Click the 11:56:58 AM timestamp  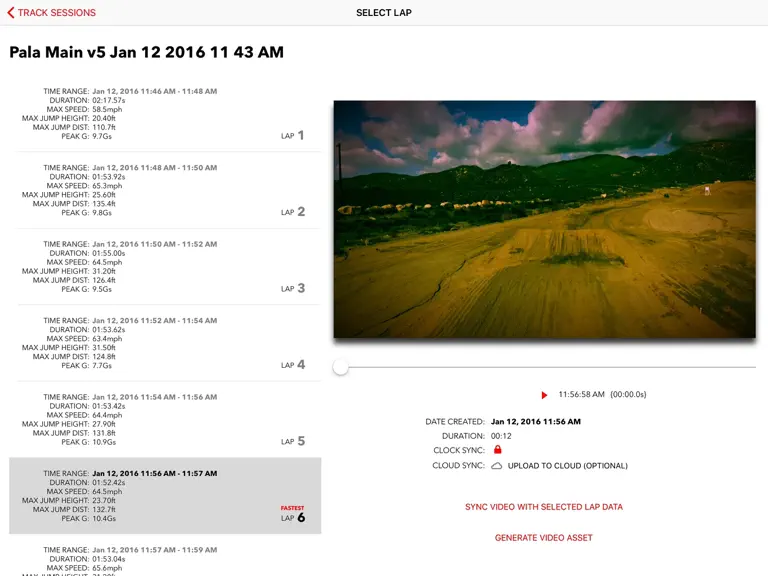pos(581,394)
